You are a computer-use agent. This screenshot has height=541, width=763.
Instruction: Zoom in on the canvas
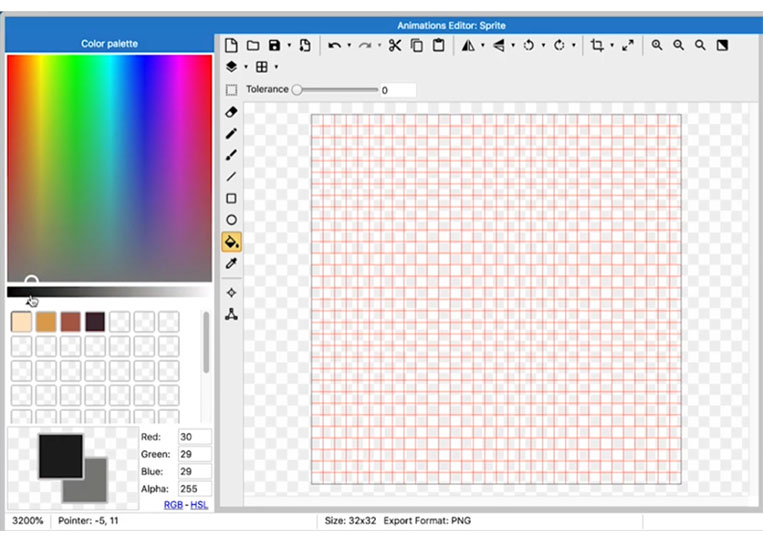657,45
